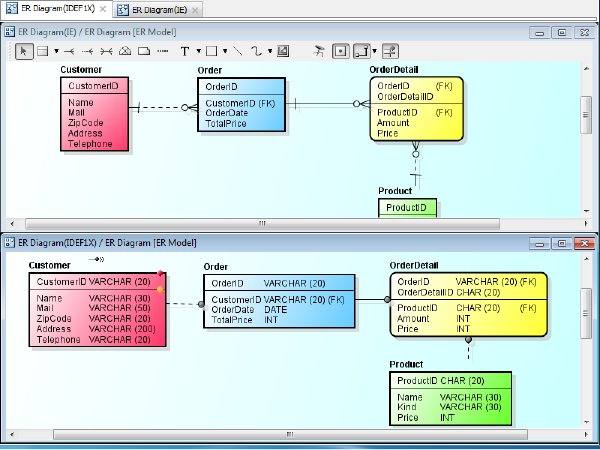Expand the curved line tool dropdown
Viewport: 600px width, 450px height.
click(x=269, y=50)
